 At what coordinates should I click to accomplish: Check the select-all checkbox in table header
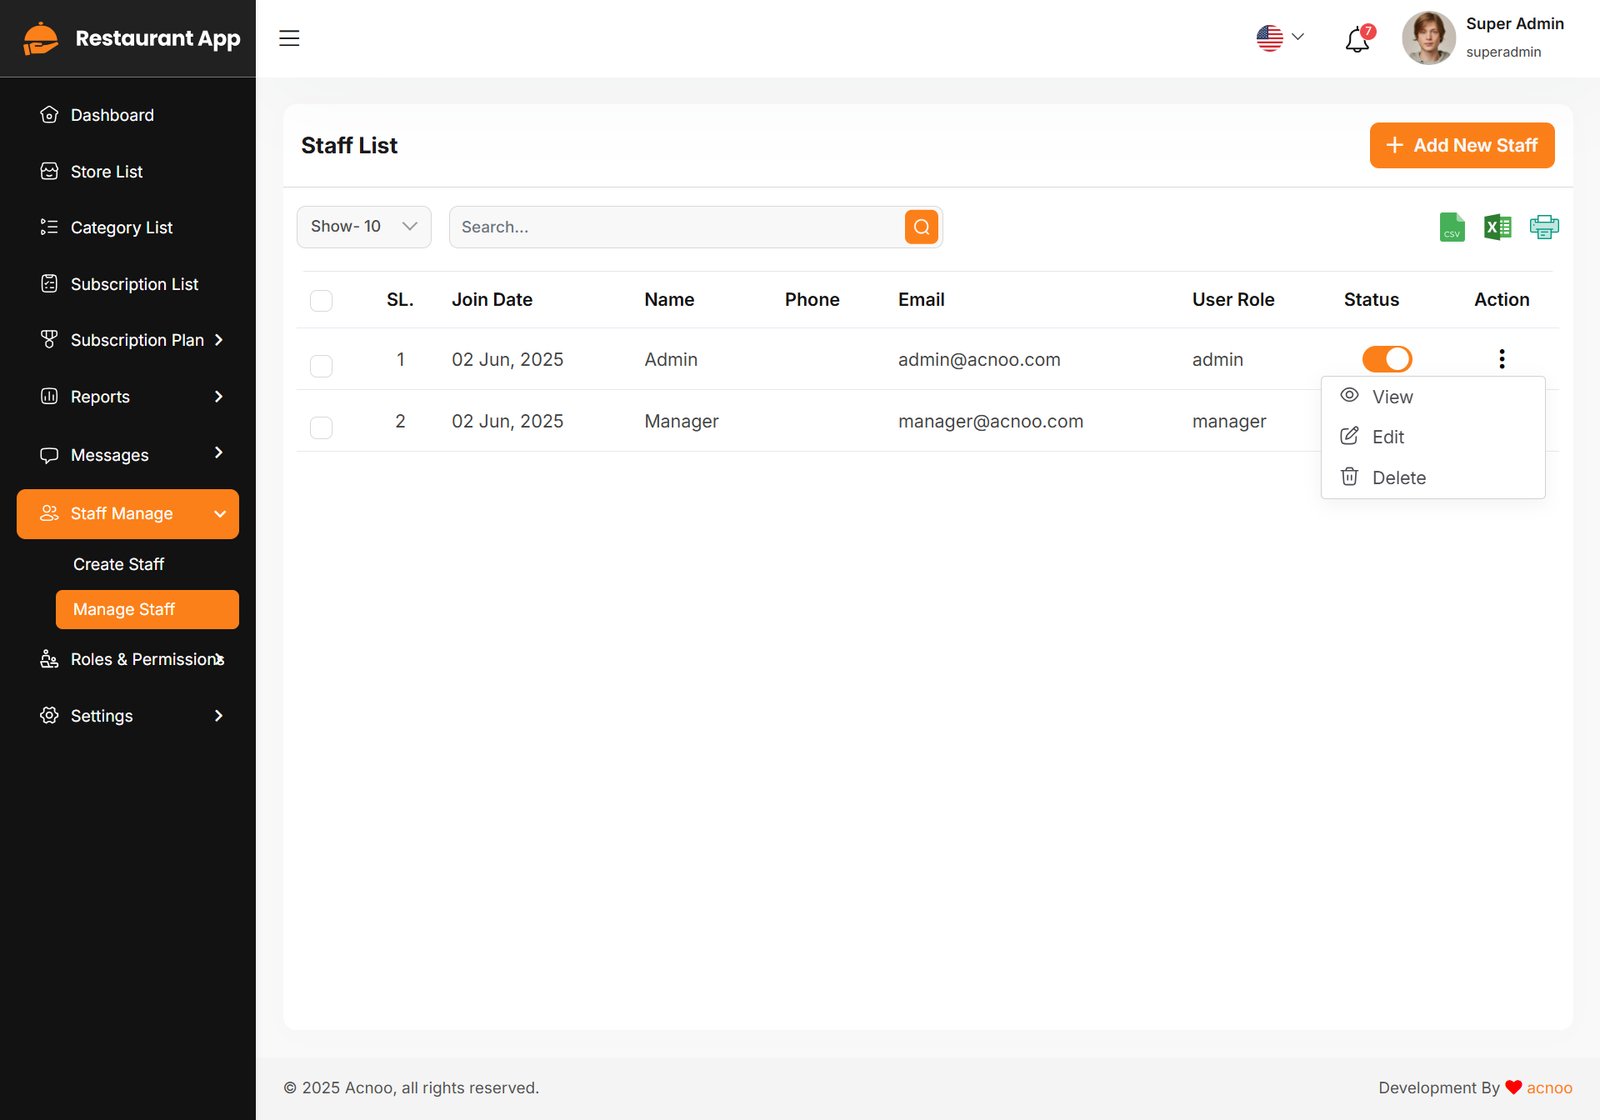tap(321, 301)
